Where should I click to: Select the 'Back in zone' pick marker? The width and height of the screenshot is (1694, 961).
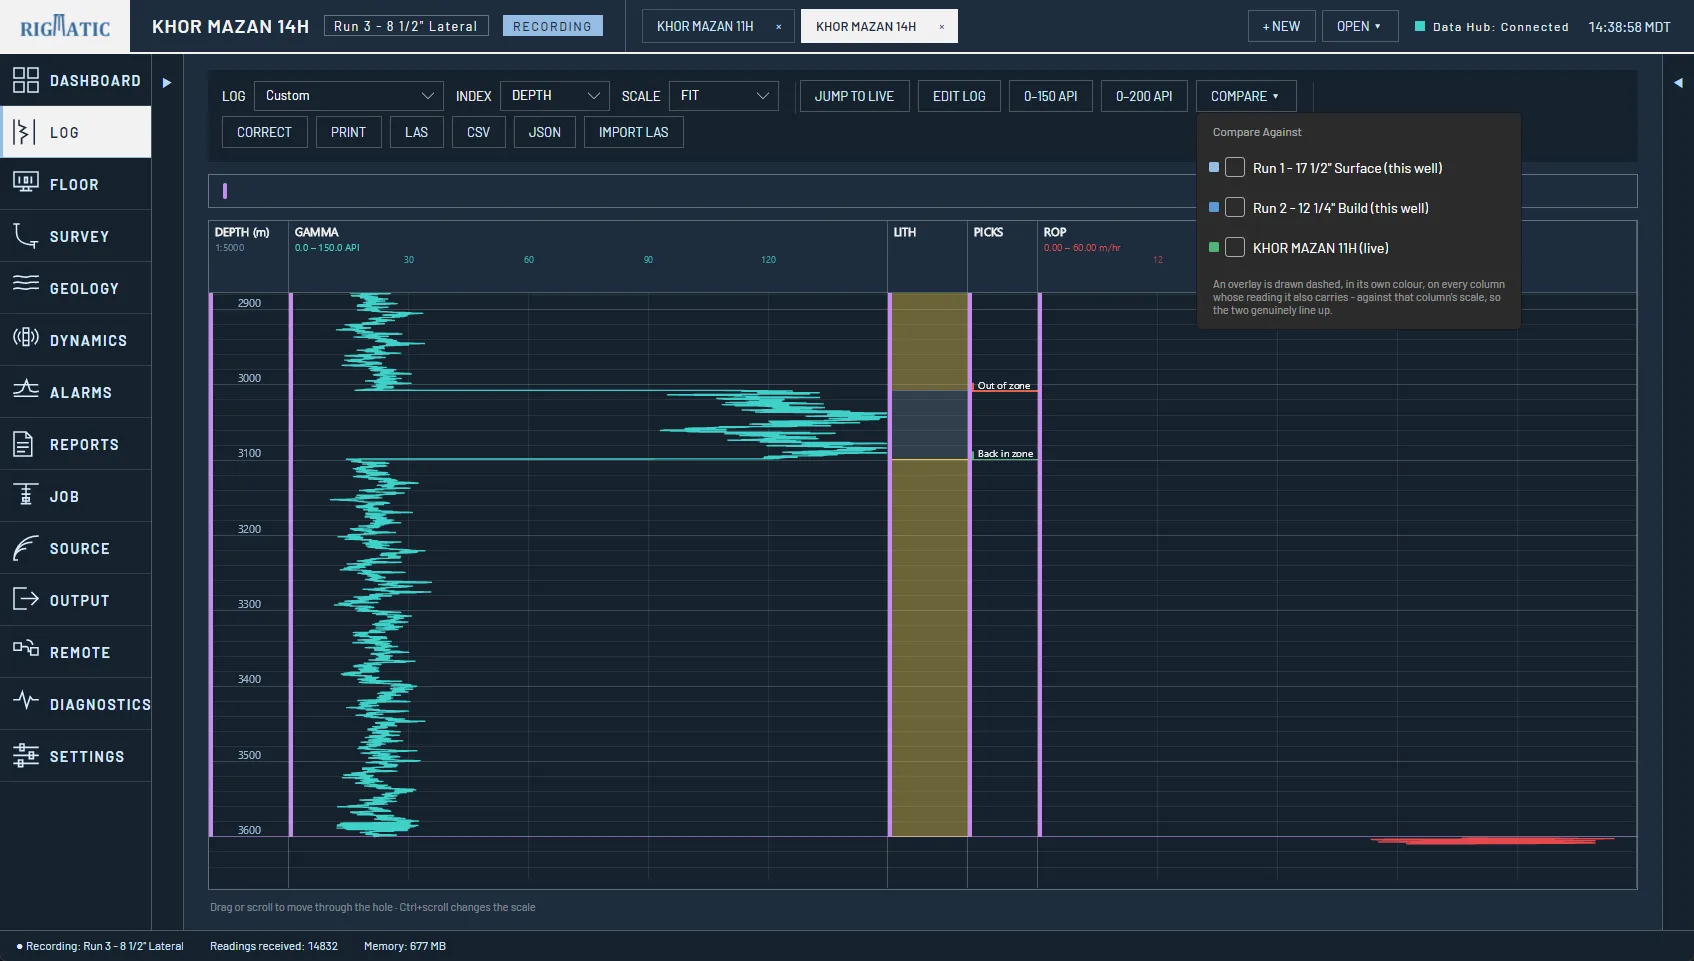1004,454
